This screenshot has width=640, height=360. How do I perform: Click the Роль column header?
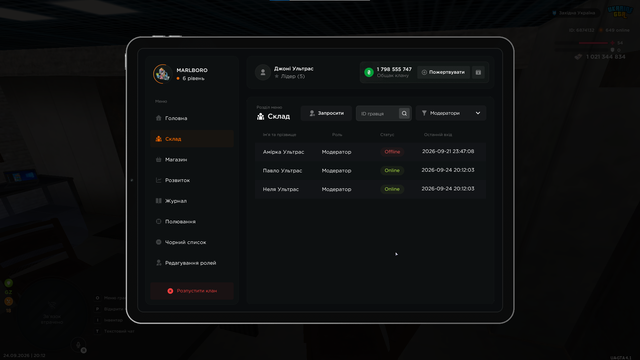(337, 135)
